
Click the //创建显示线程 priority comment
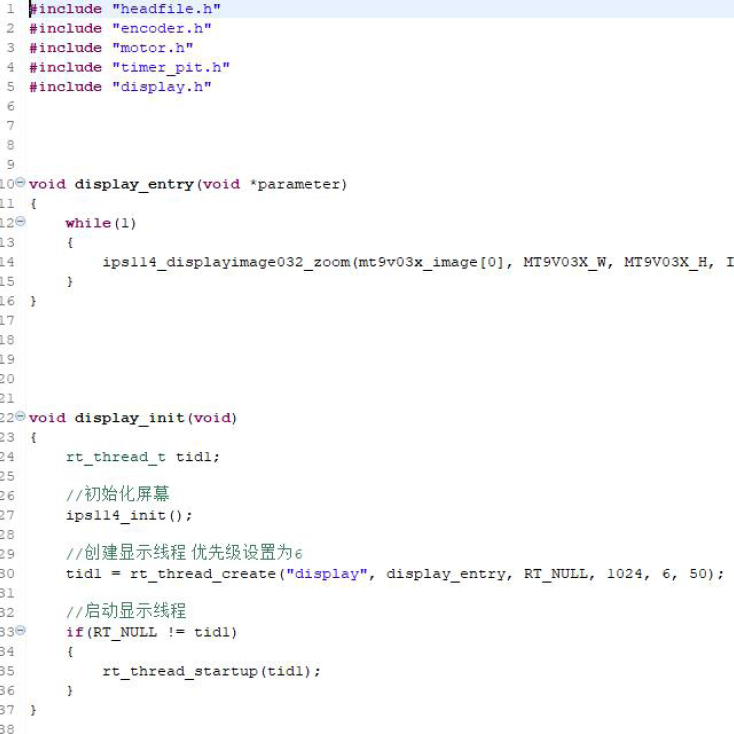(184, 553)
